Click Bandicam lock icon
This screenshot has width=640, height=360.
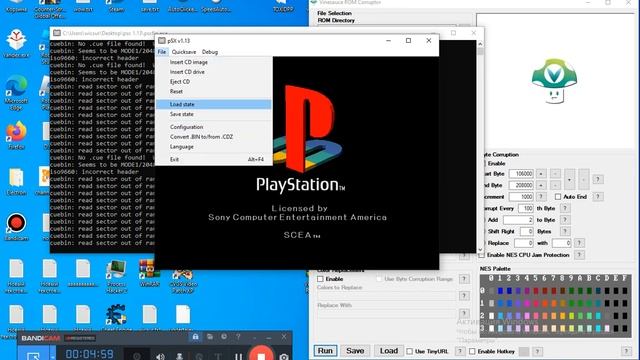pos(196,337)
